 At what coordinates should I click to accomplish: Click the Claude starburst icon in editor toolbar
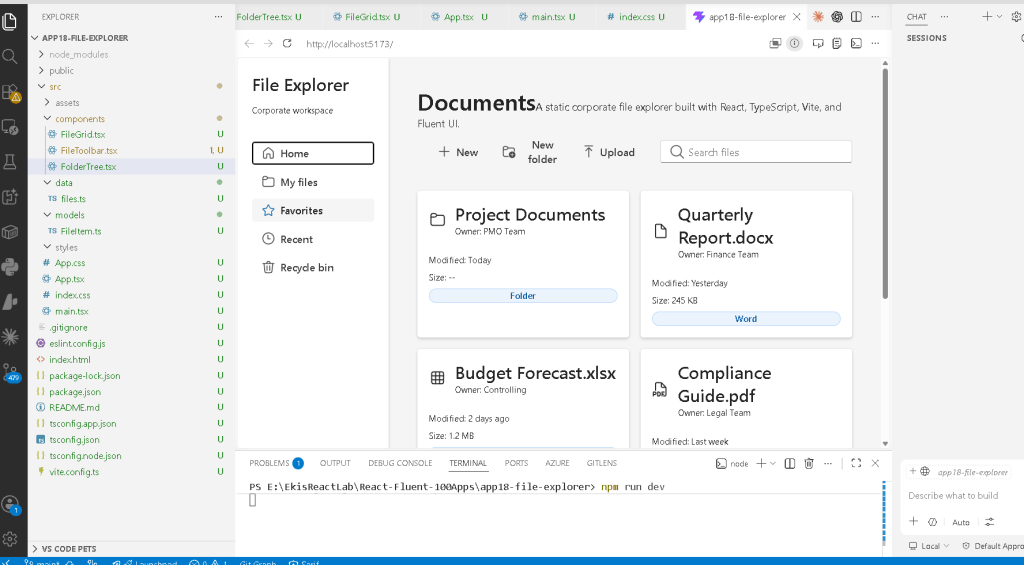click(818, 17)
